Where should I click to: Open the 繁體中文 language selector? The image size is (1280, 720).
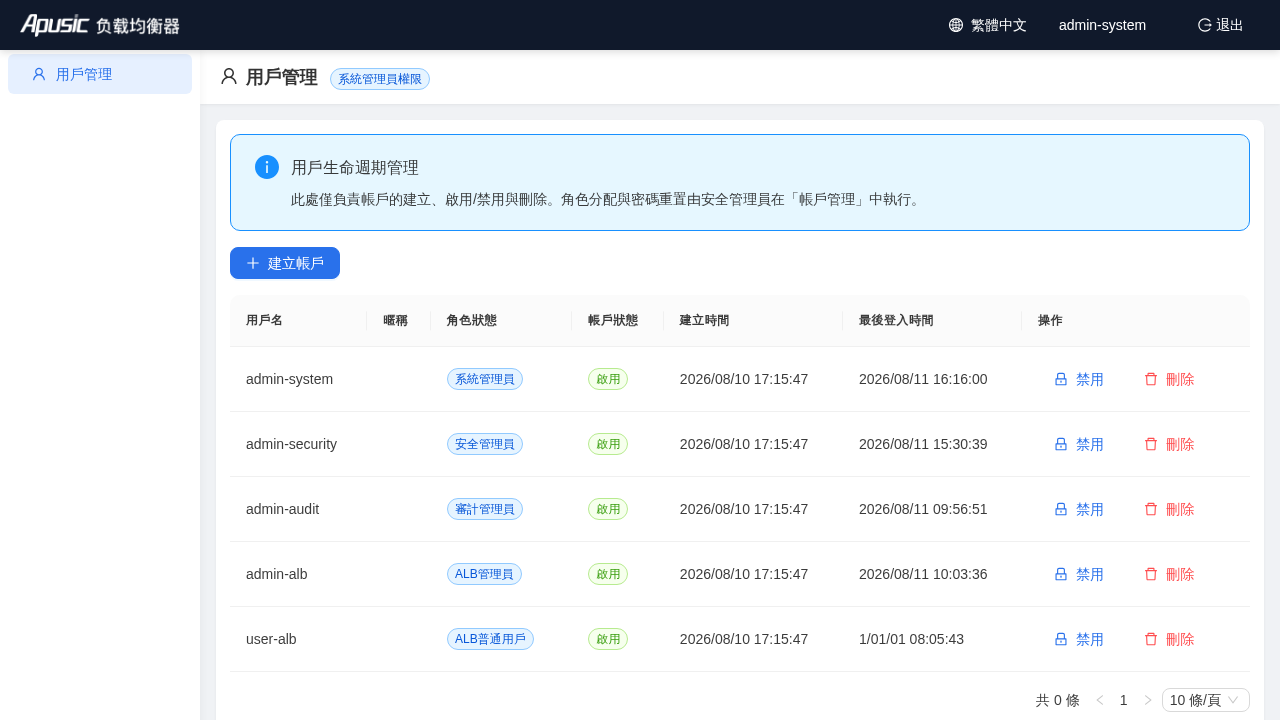(x=988, y=25)
